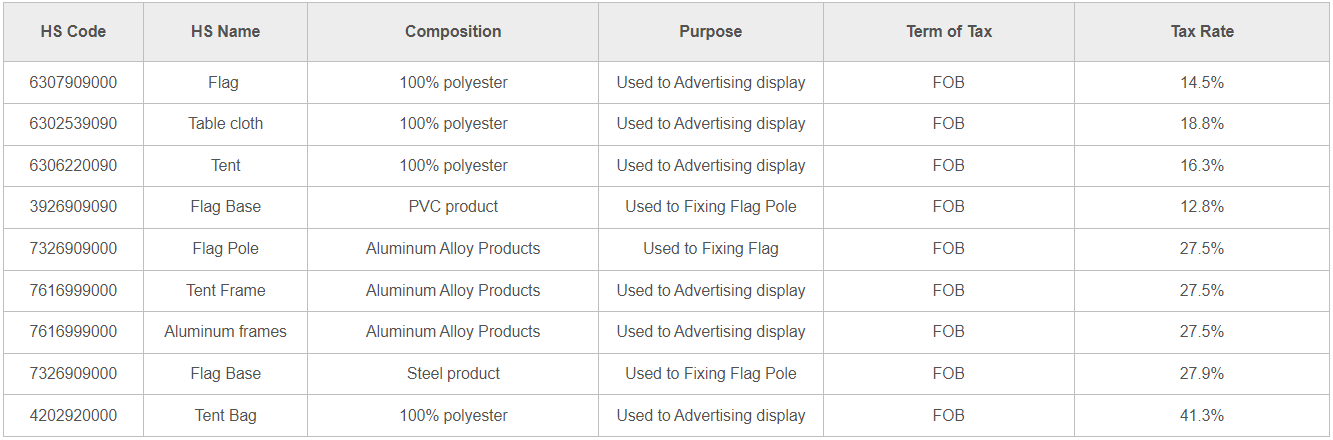The width and height of the screenshot is (1333, 440).
Task: Click the HS Name column header
Action: 225,32
